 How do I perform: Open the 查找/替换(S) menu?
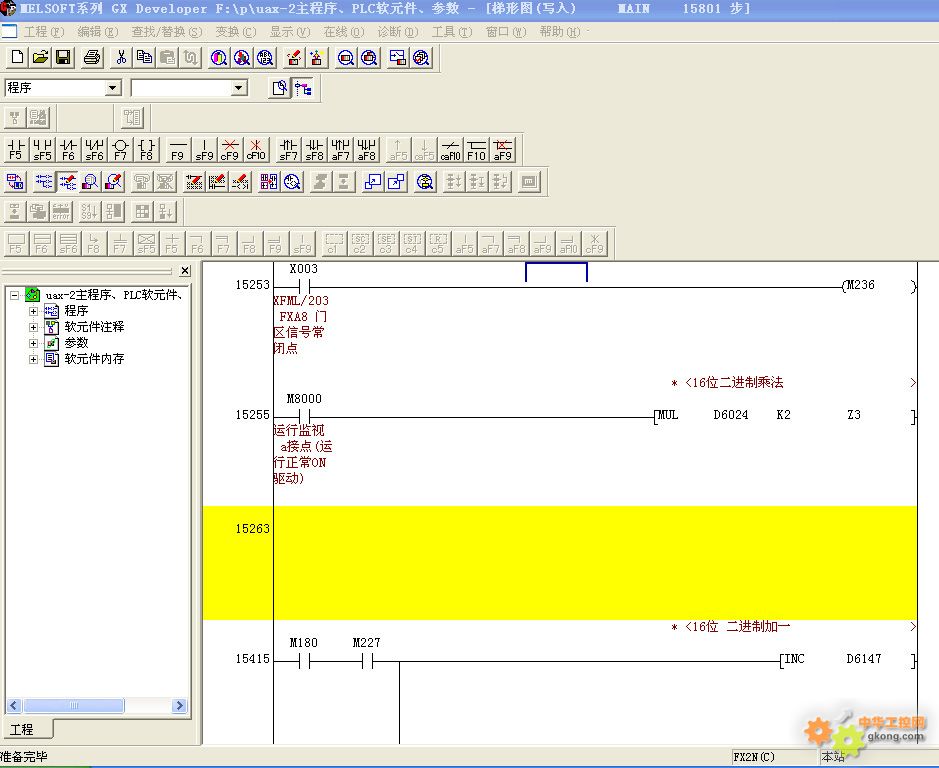pyautogui.click(x=166, y=32)
